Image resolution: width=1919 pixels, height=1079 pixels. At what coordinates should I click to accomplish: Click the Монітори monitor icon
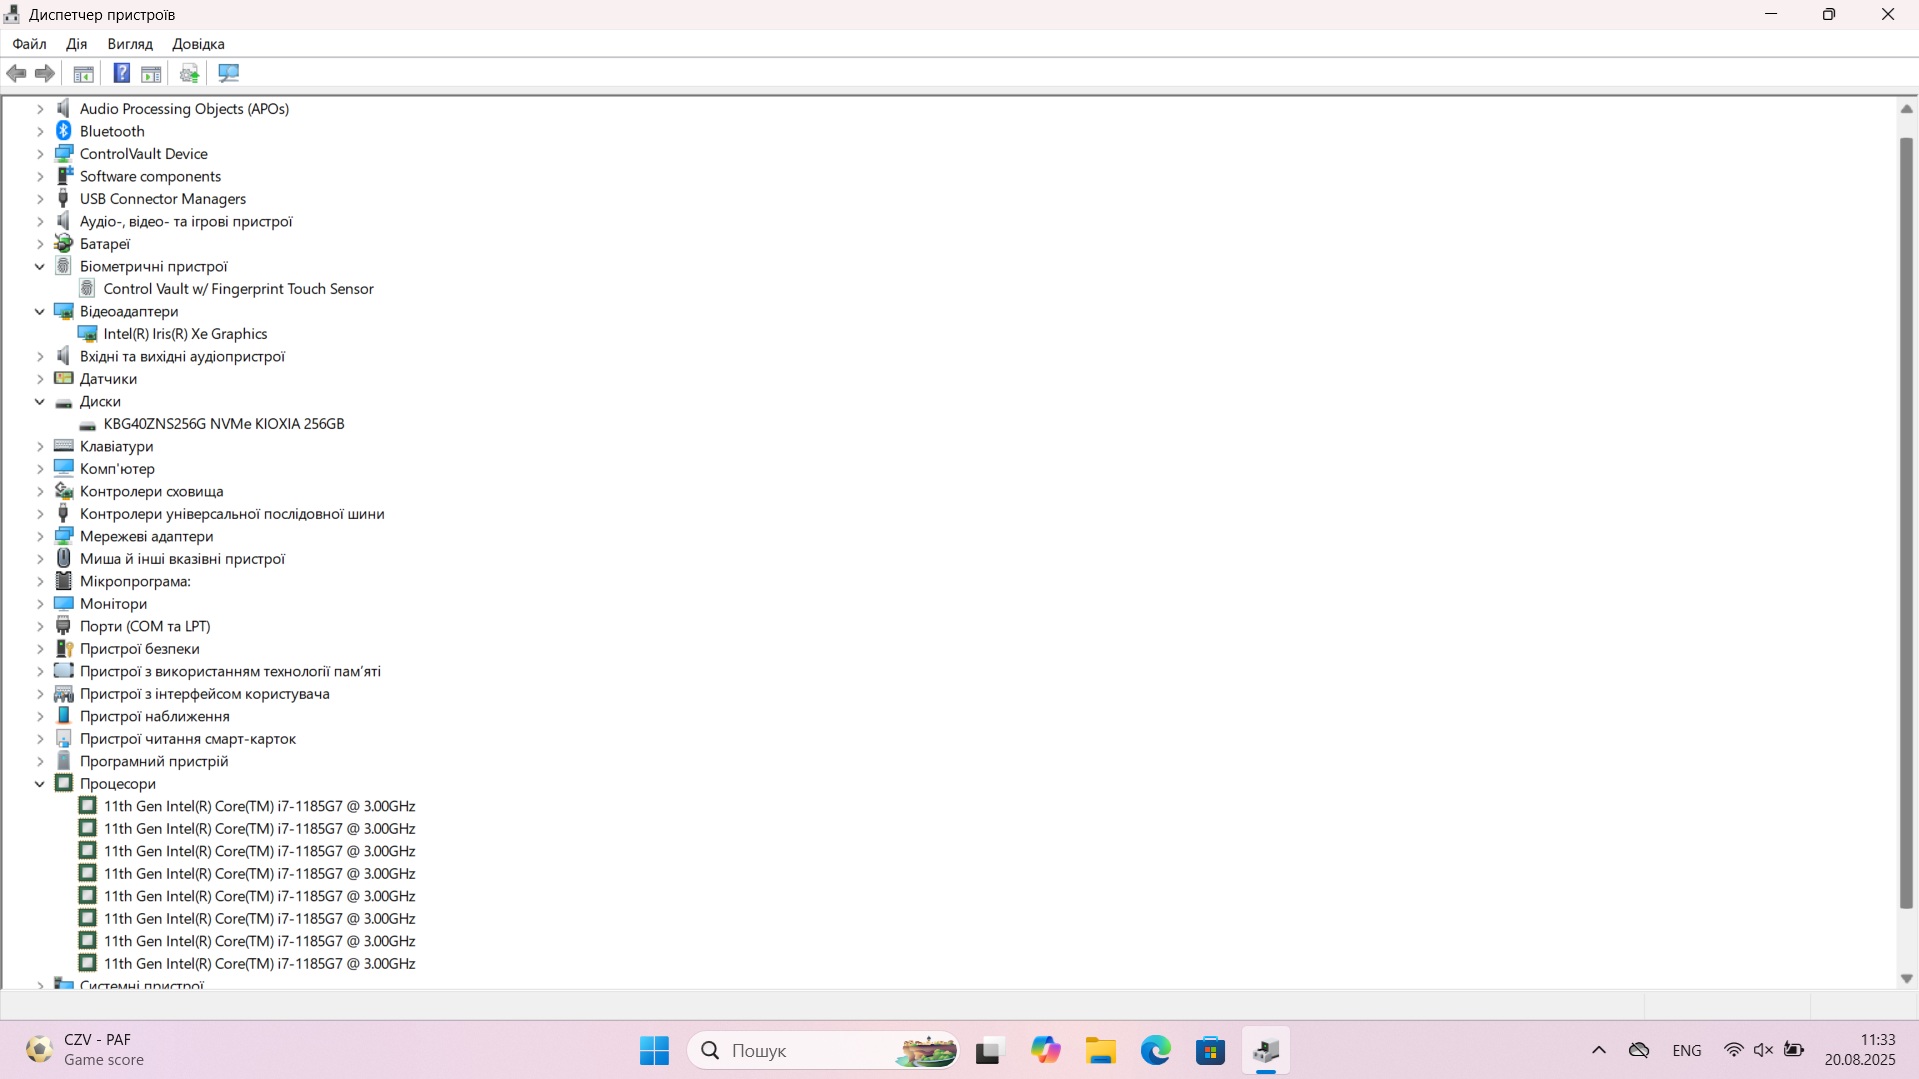pyautogui.click(x=64, y=603)
